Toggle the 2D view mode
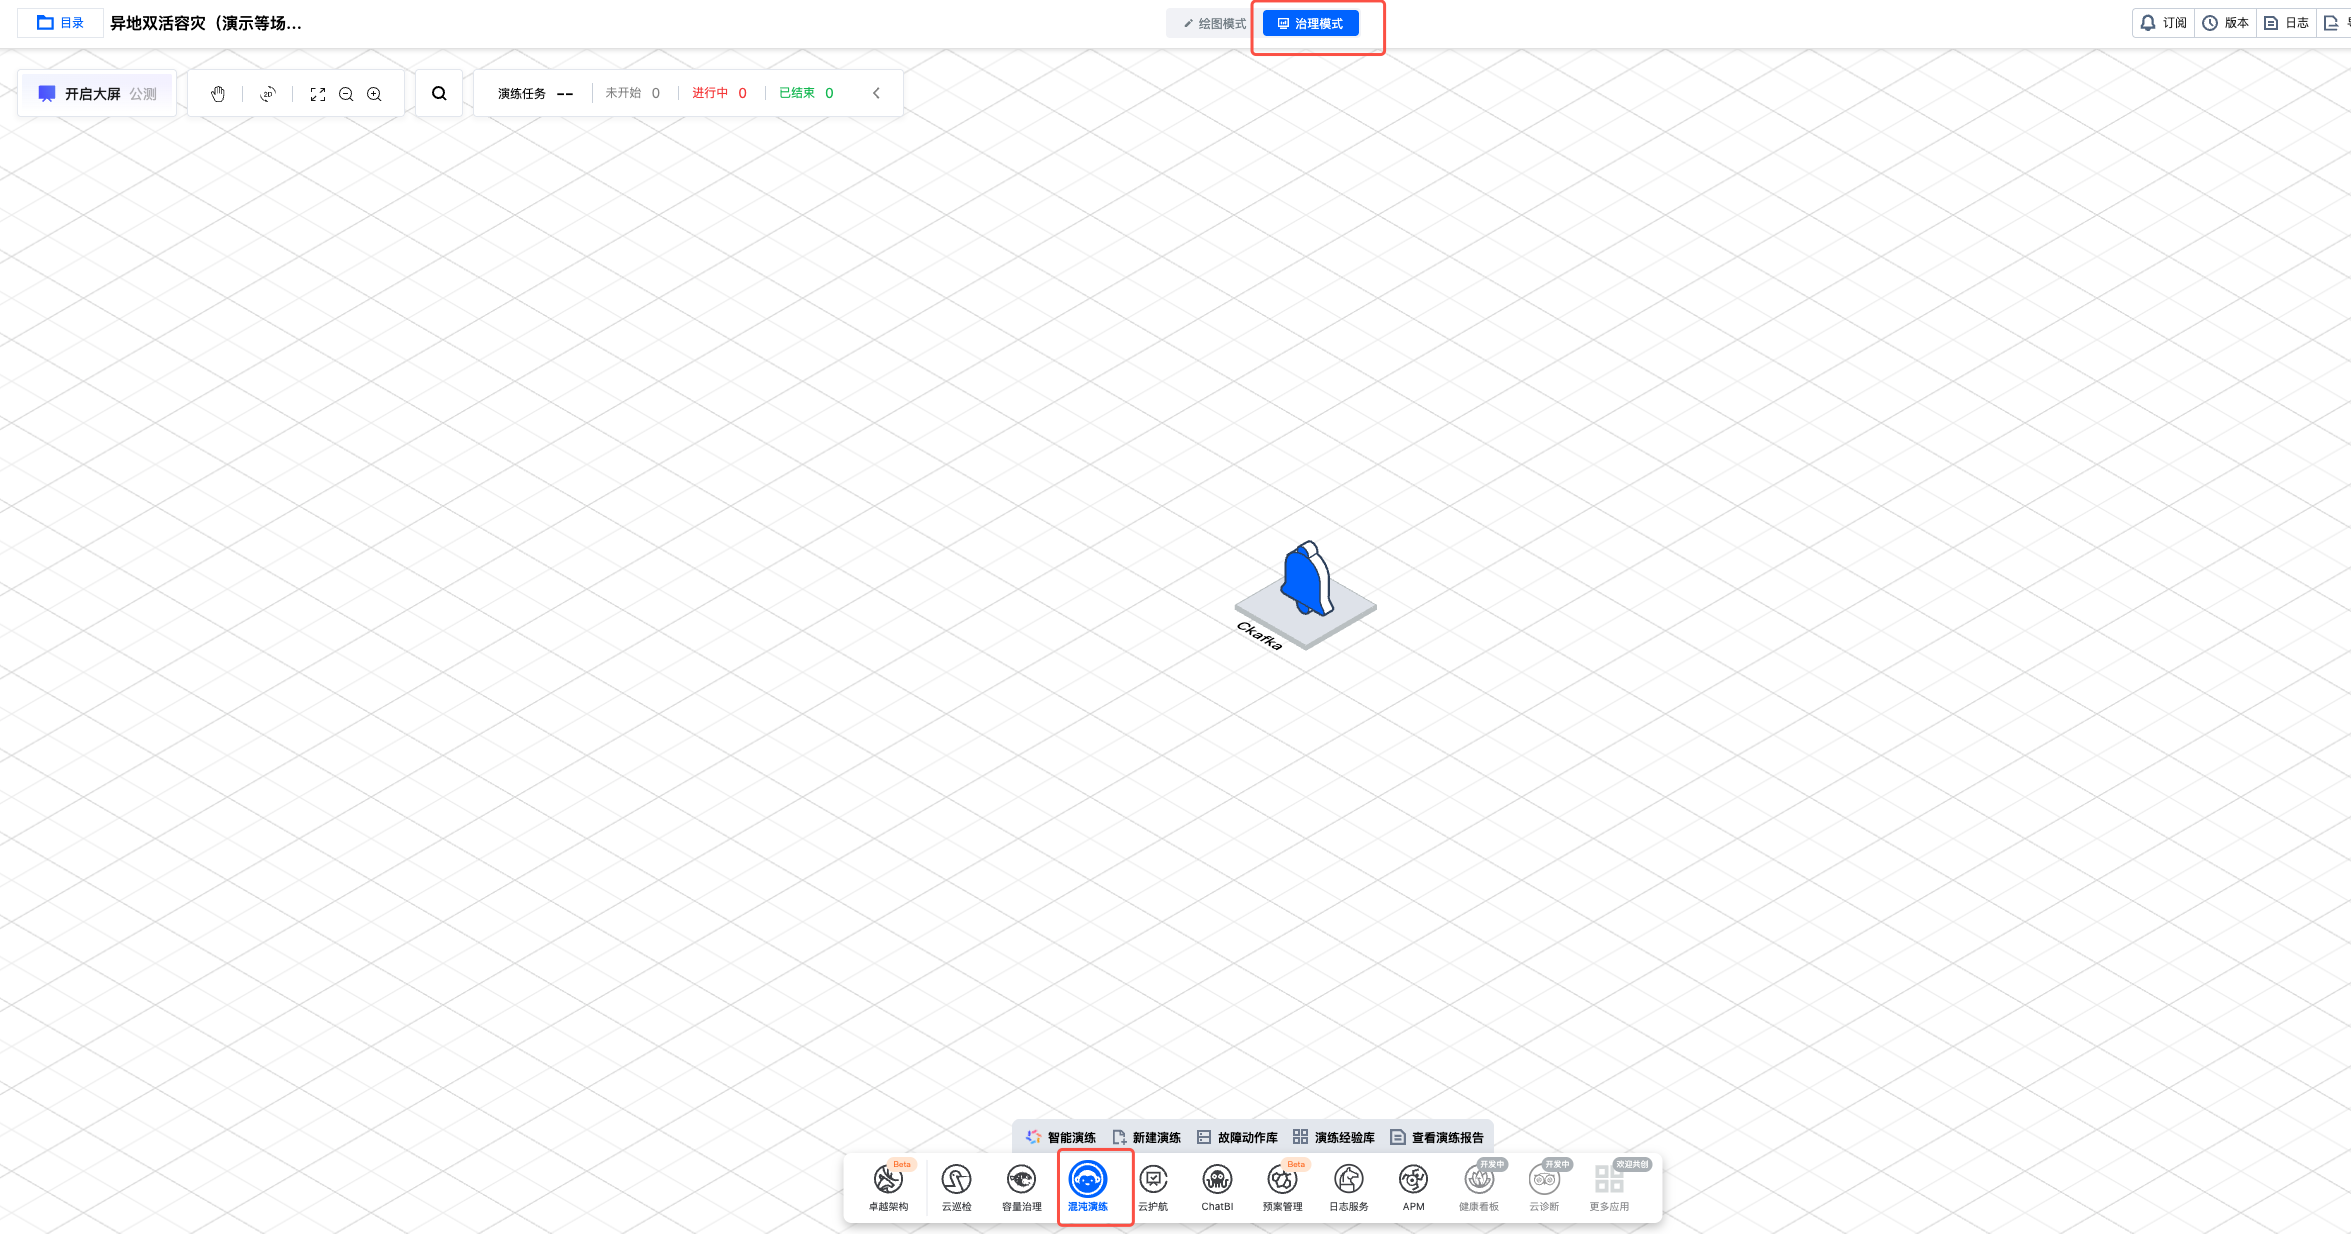Viewport: 2351px width, 1234px height. (267, 94)
